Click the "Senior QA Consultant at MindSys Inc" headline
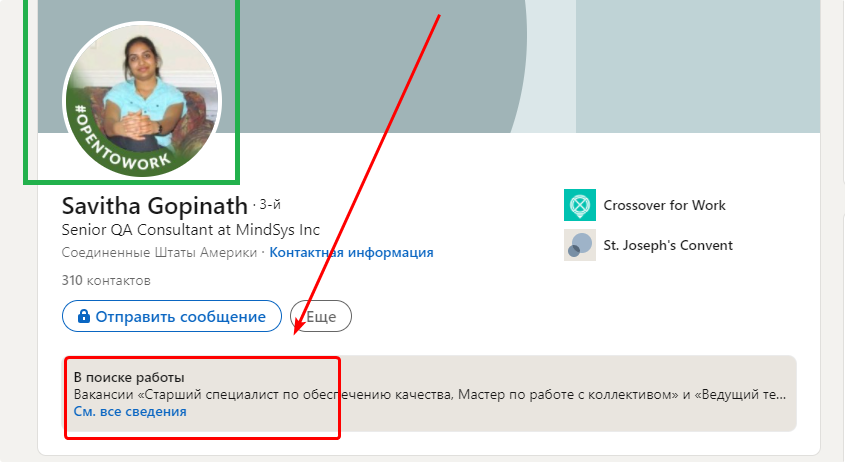This screenshot has width=845, height=462. click(191, 230)
